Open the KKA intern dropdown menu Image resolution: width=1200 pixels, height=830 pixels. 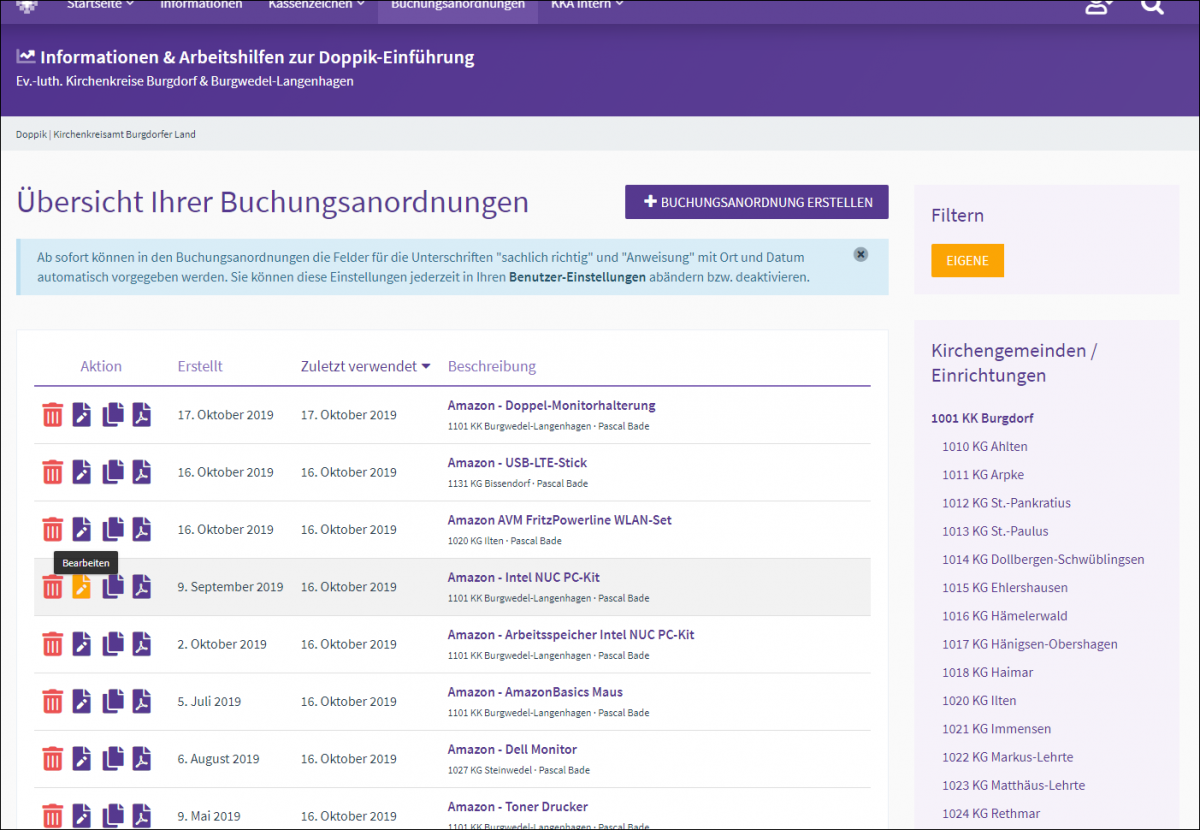[587, 5]
